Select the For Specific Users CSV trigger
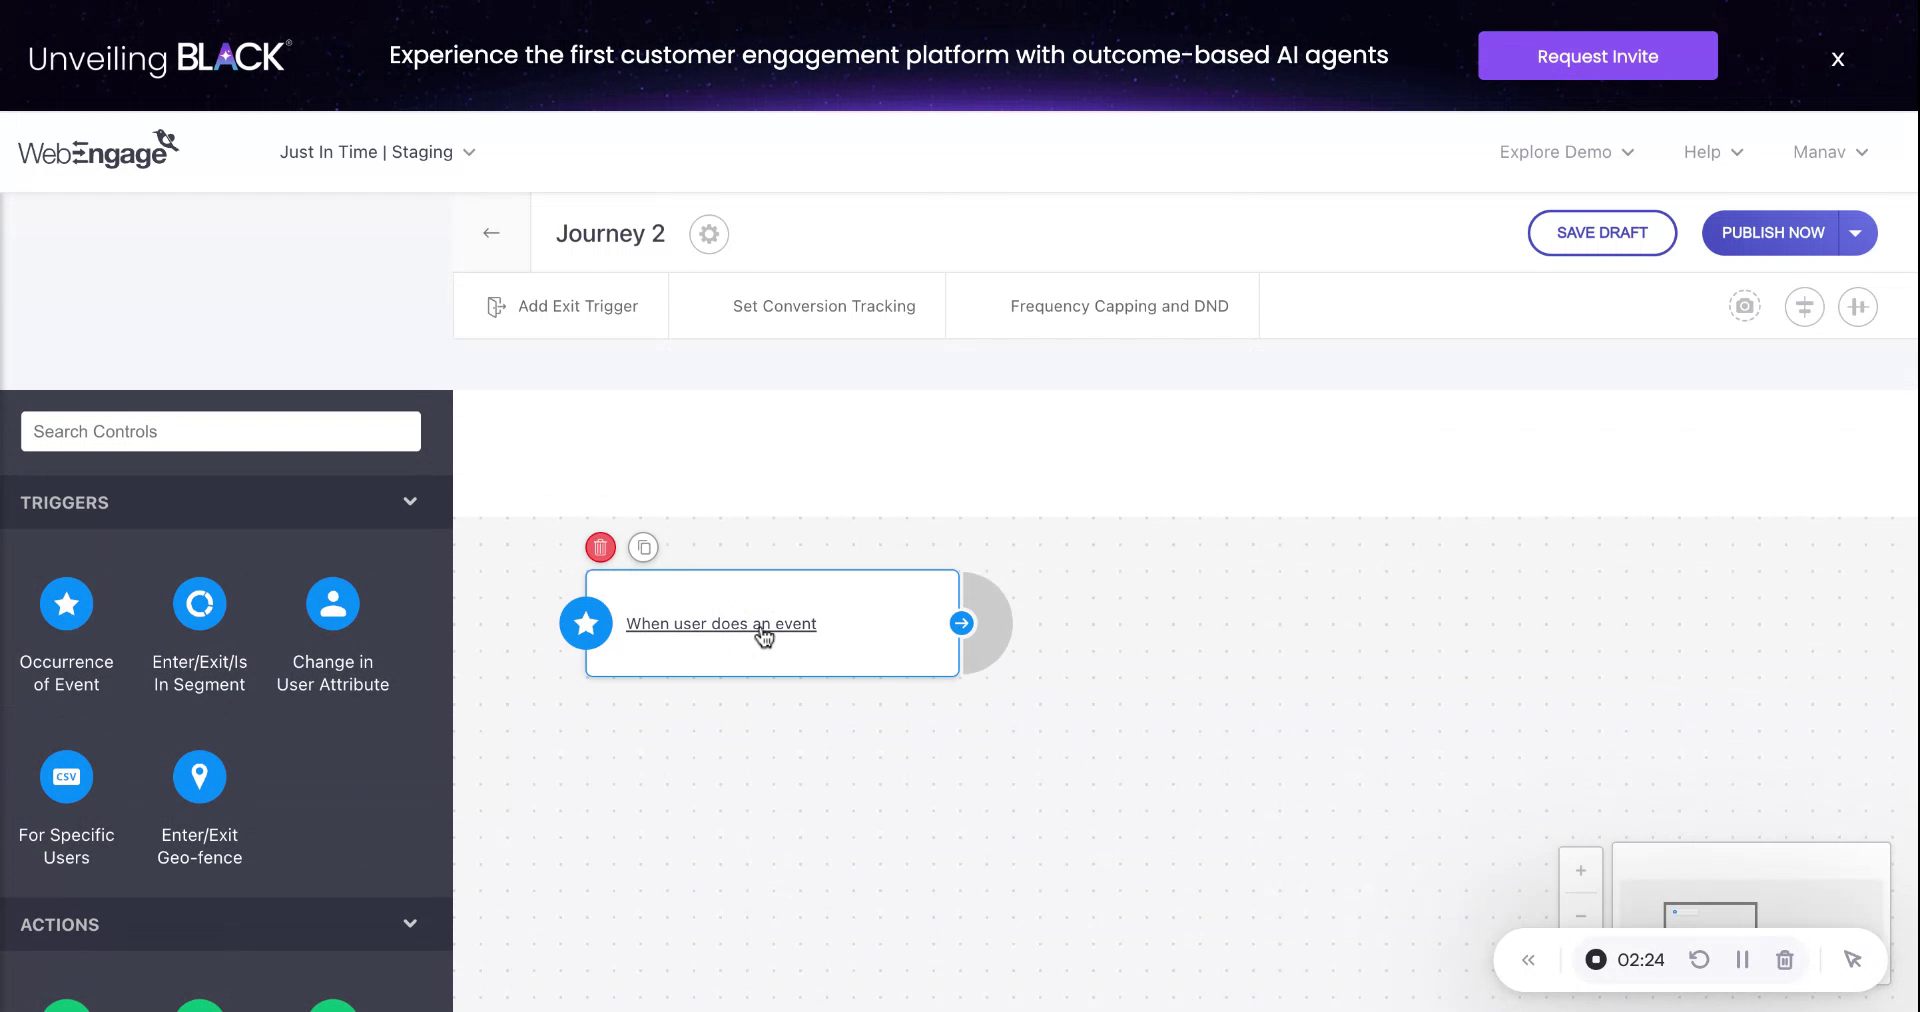 [x=66, y=777]
